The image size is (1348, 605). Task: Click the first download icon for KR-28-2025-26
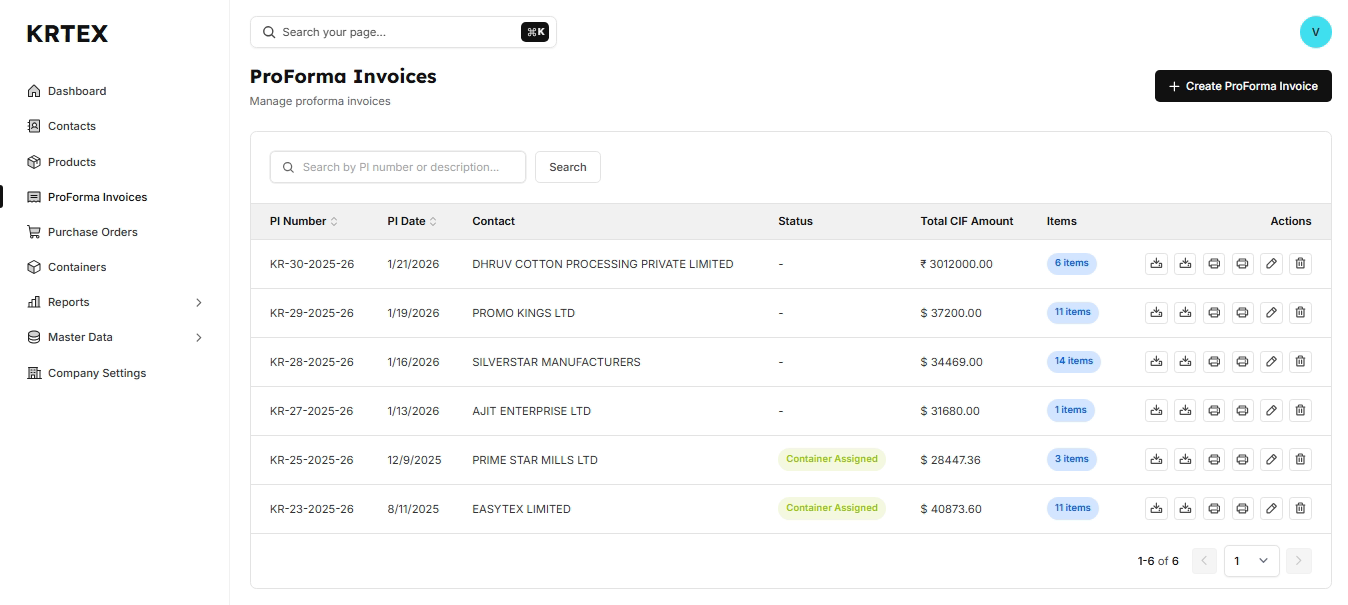(x=1156, y=362)
